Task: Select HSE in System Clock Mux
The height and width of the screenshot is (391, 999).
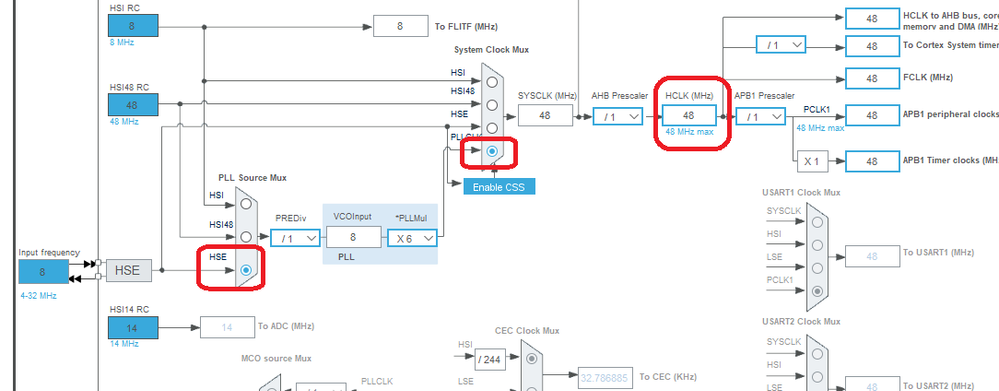Action: pos(492,128)
